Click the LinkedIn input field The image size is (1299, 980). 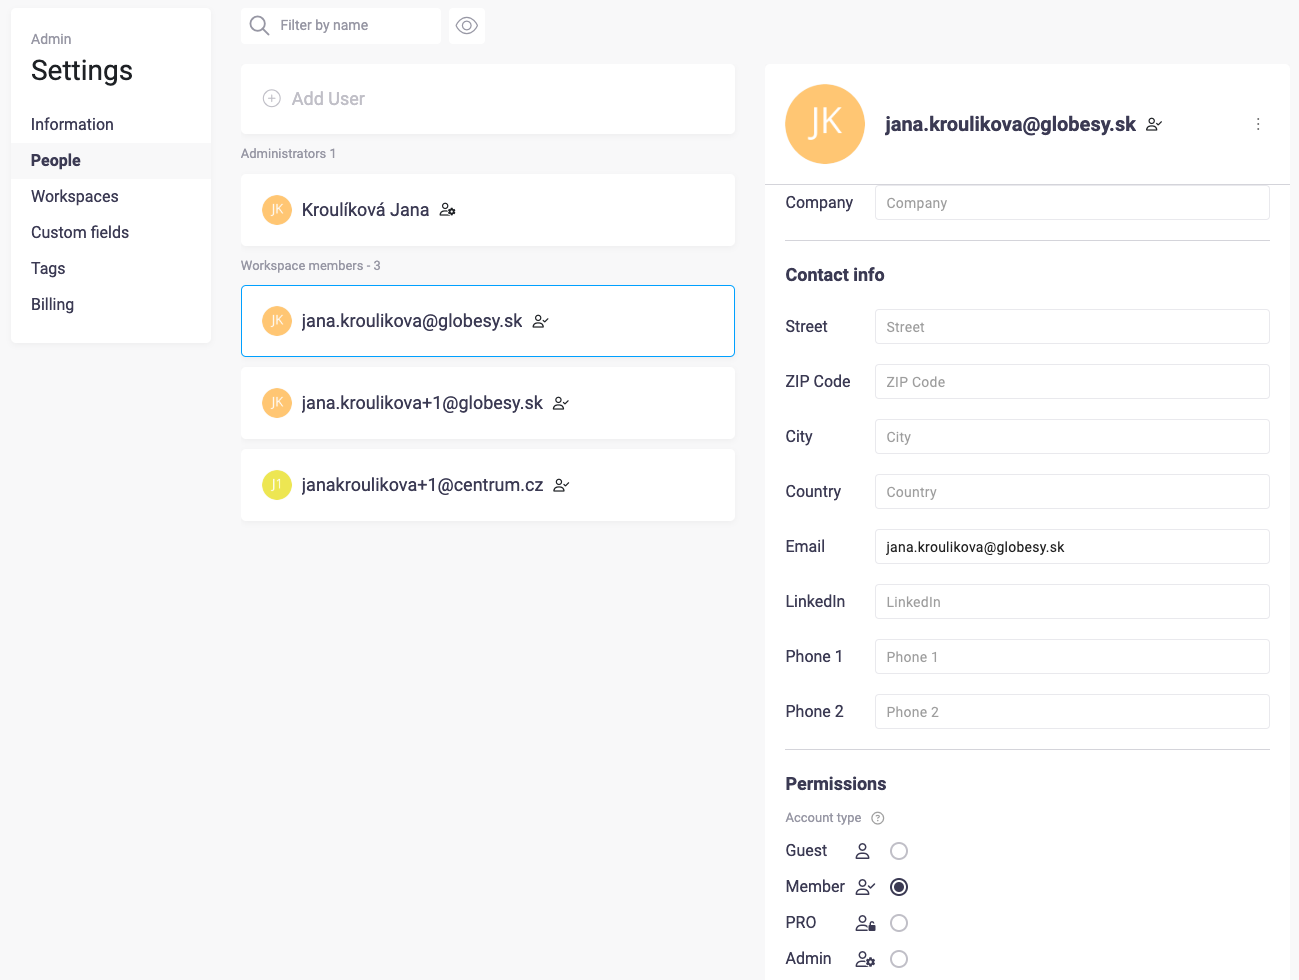click(1071, 602)
